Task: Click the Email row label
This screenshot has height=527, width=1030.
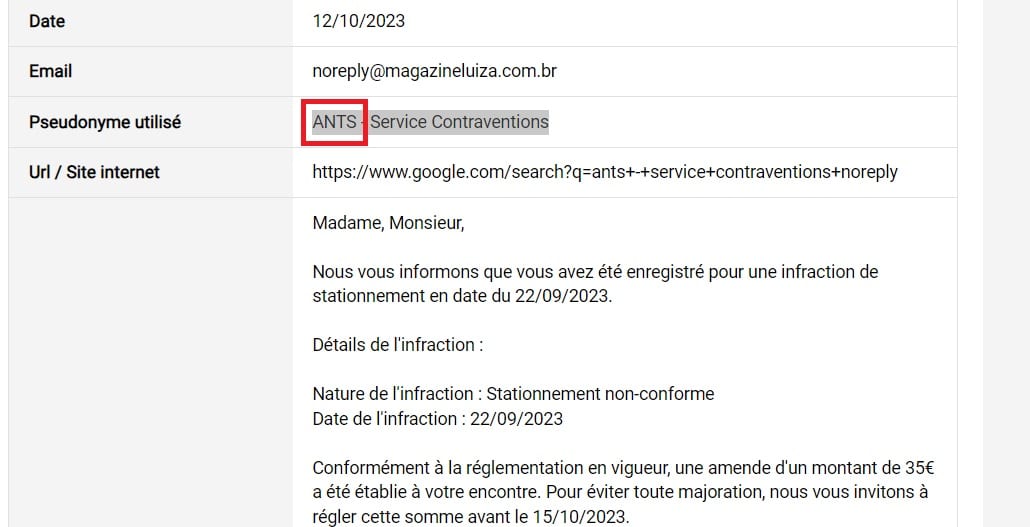Action: 51,71
